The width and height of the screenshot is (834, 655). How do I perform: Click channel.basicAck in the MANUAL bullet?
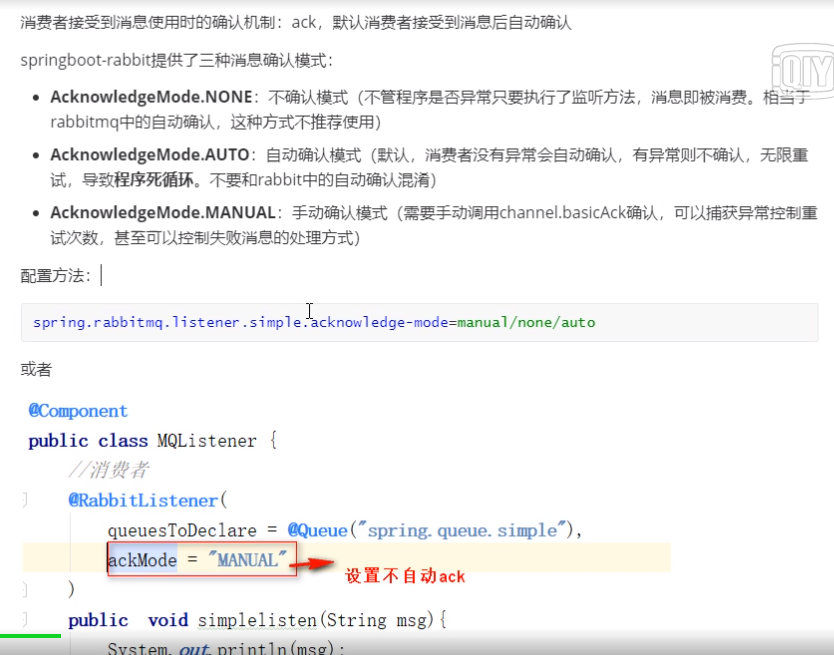562,213
